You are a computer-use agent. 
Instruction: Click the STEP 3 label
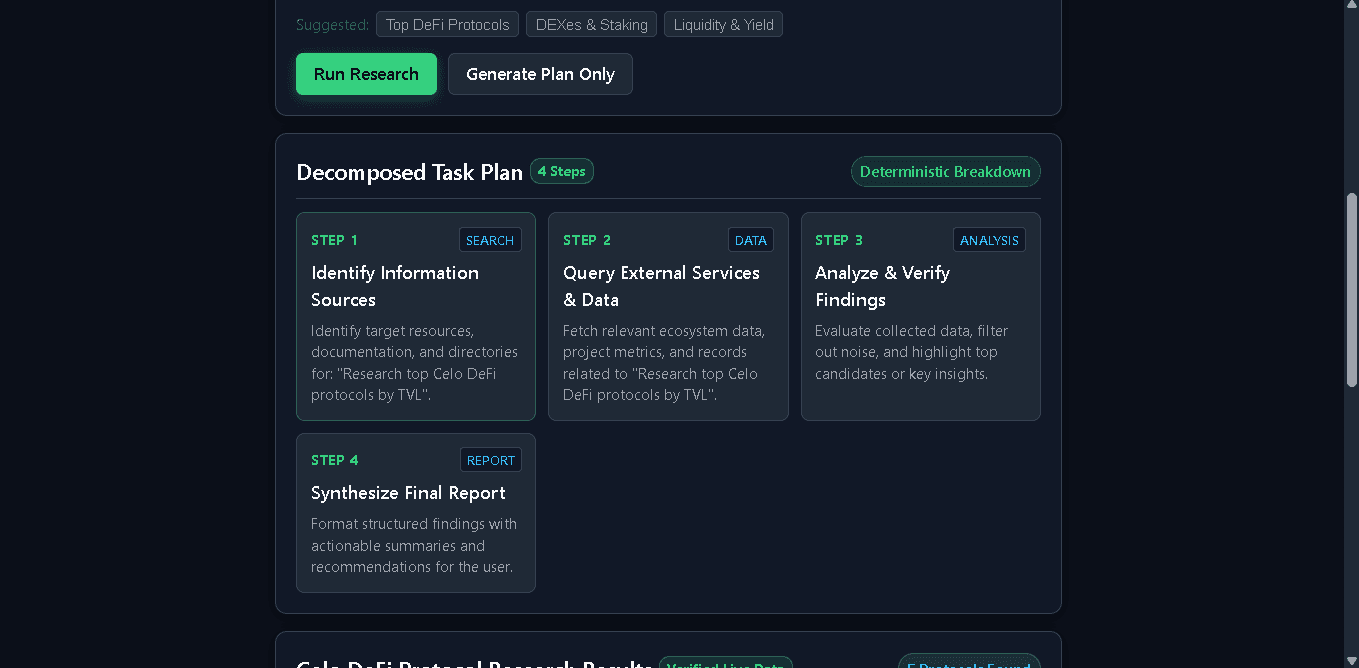(x=839, y=240)
